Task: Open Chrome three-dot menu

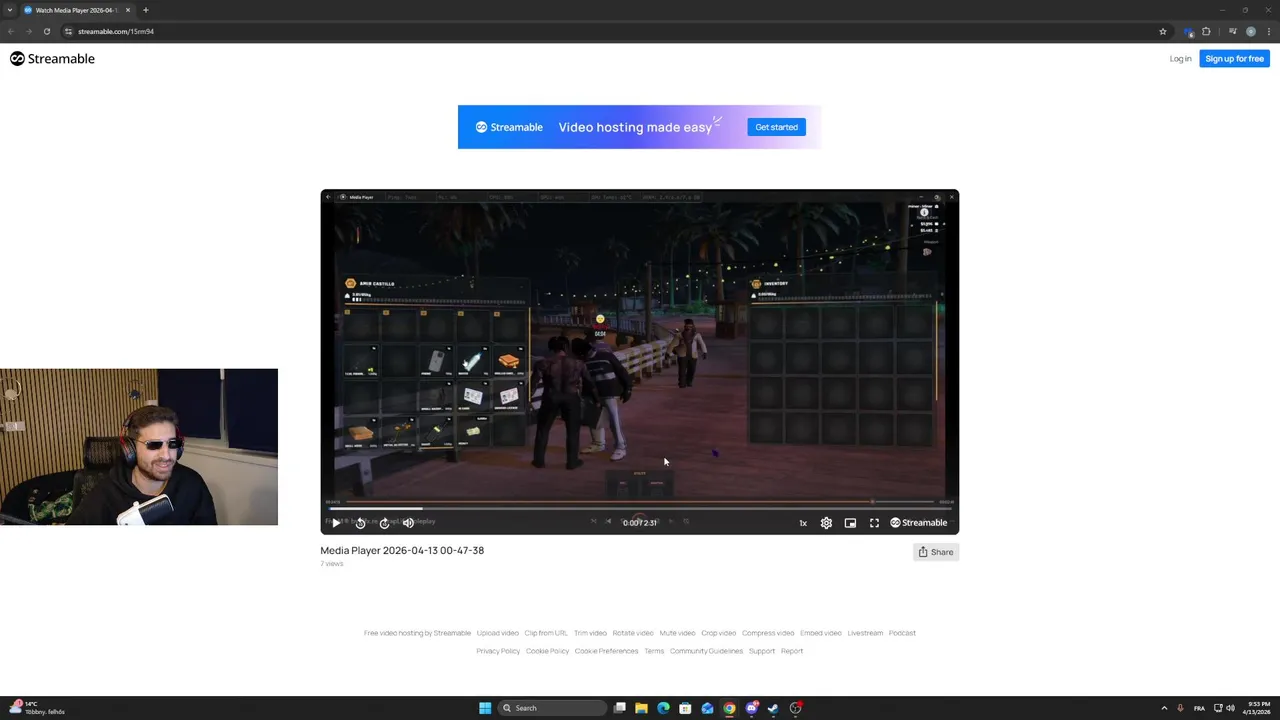Action: [1268, 31]
